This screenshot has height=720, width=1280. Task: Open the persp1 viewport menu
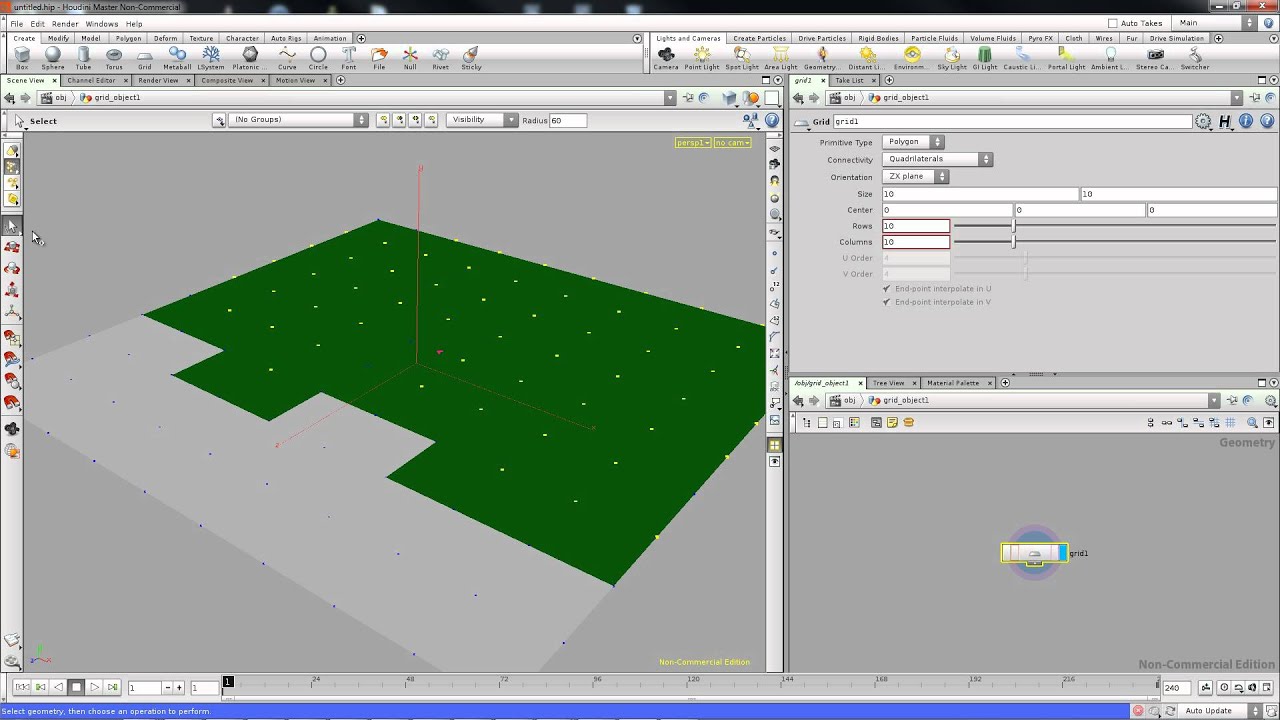click(693, 143)
